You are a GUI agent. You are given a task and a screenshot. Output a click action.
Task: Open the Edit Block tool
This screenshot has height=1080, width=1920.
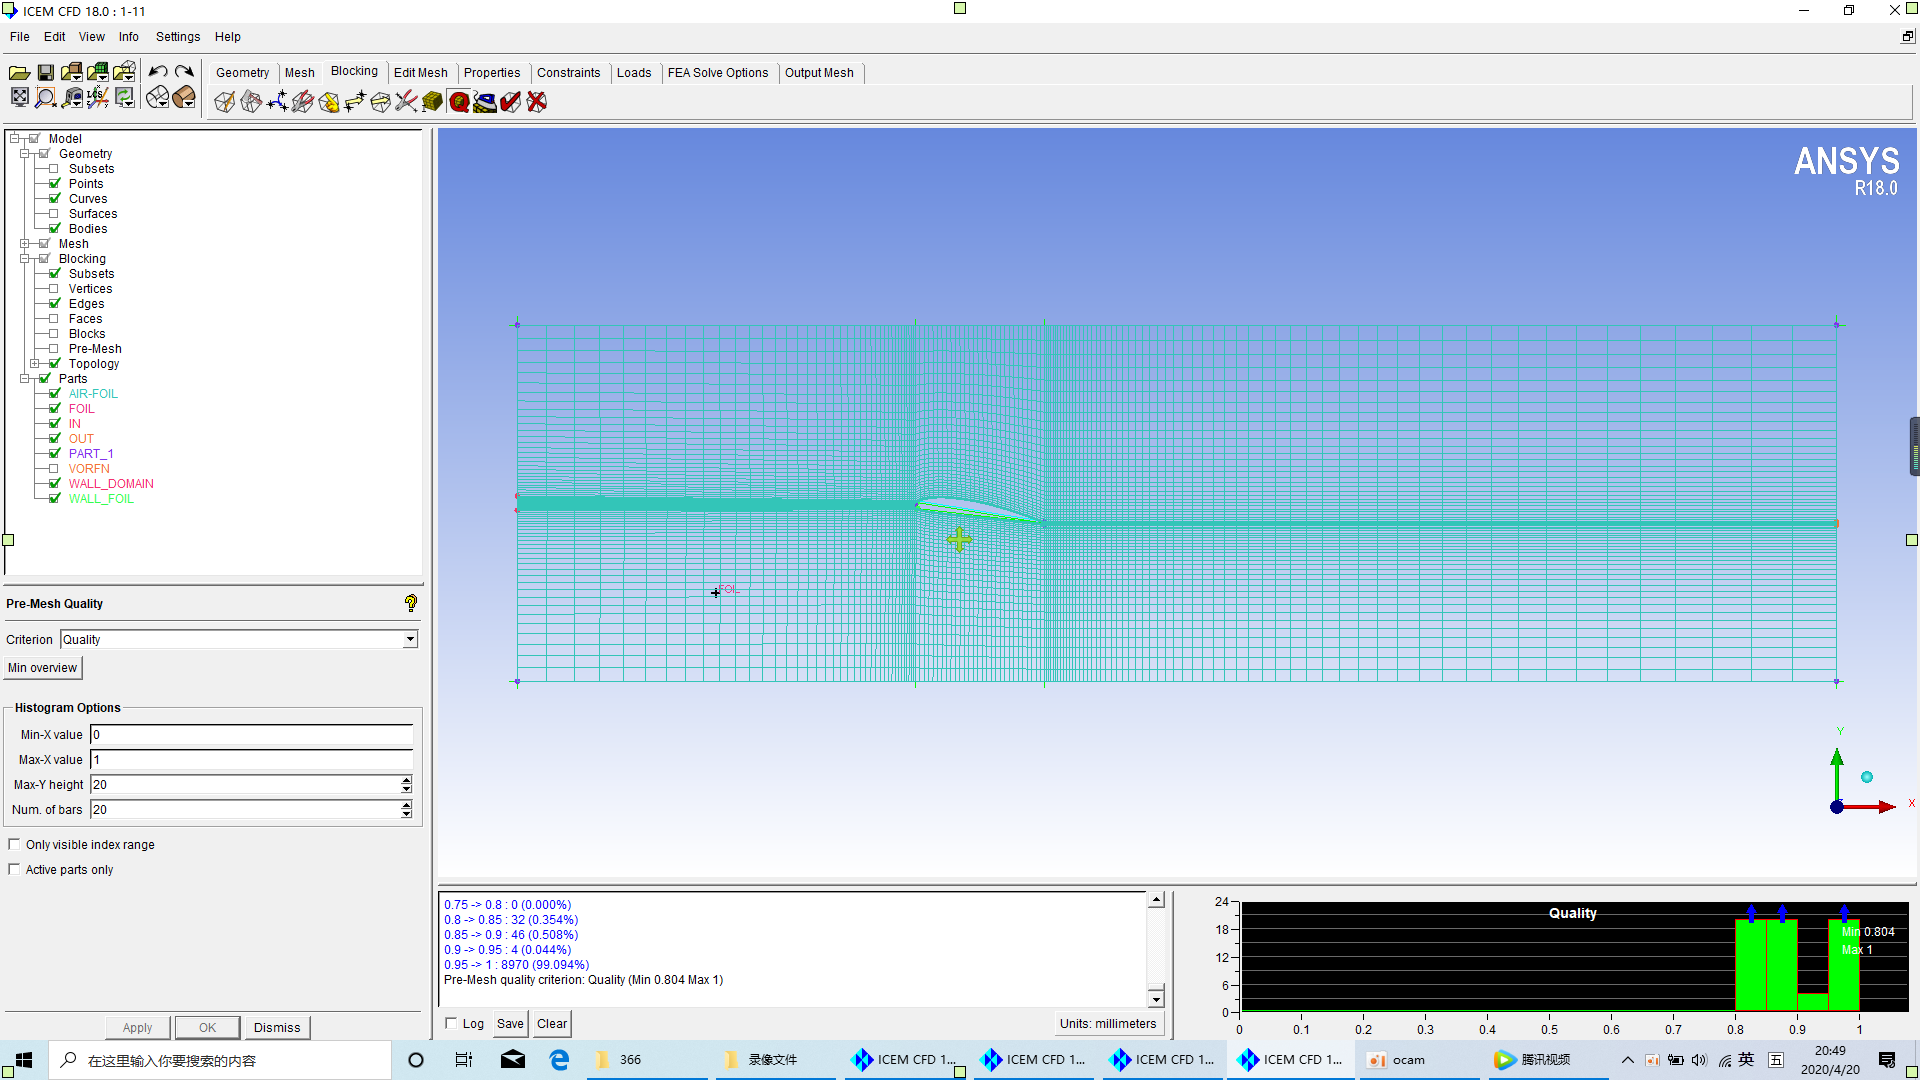click(x=303, y=102)
